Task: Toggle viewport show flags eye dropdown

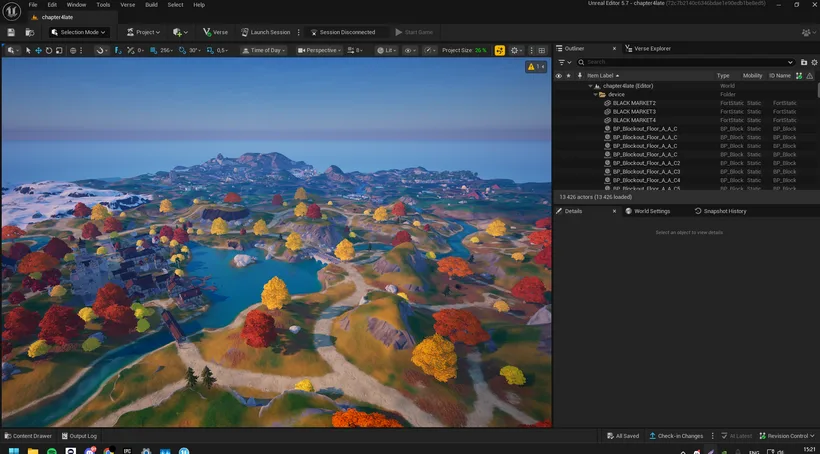Action: pyautogui.click(x=410, y=51)
